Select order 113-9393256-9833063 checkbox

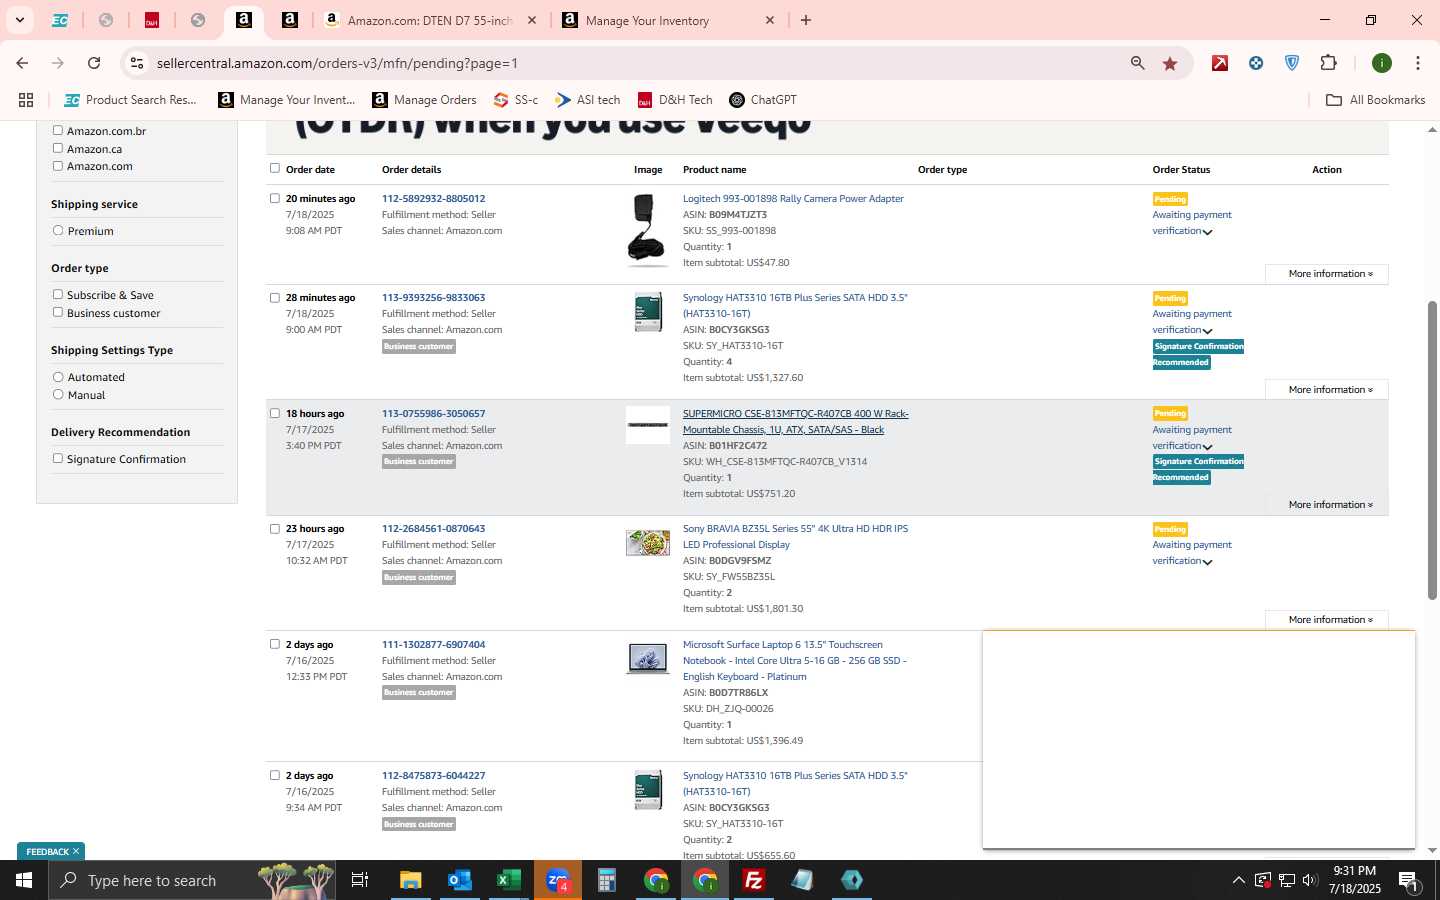275,297
